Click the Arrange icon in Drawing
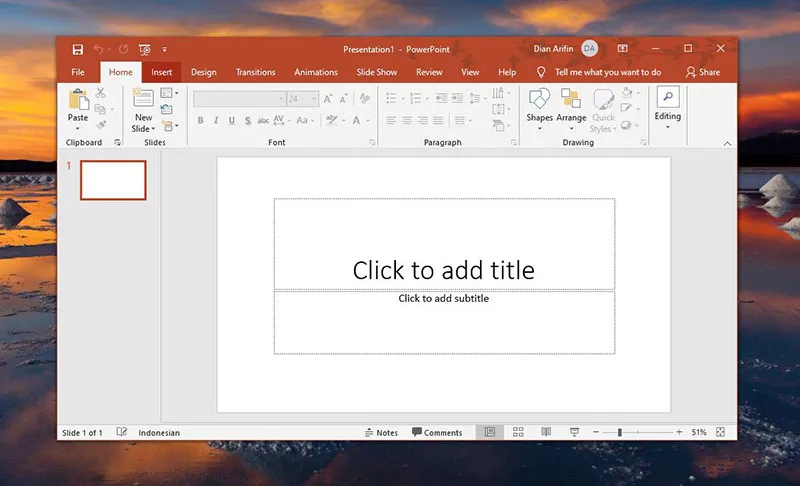This screenshot has width=800, height=486. [571, 100]
